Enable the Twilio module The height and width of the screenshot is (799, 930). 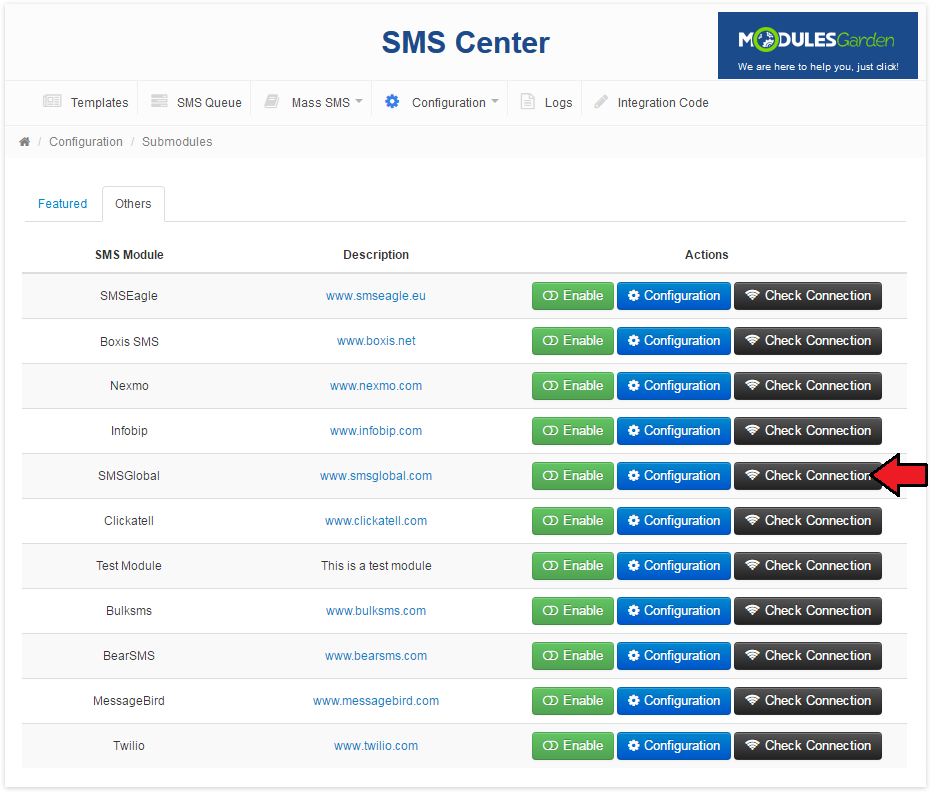tap(572, 746)
